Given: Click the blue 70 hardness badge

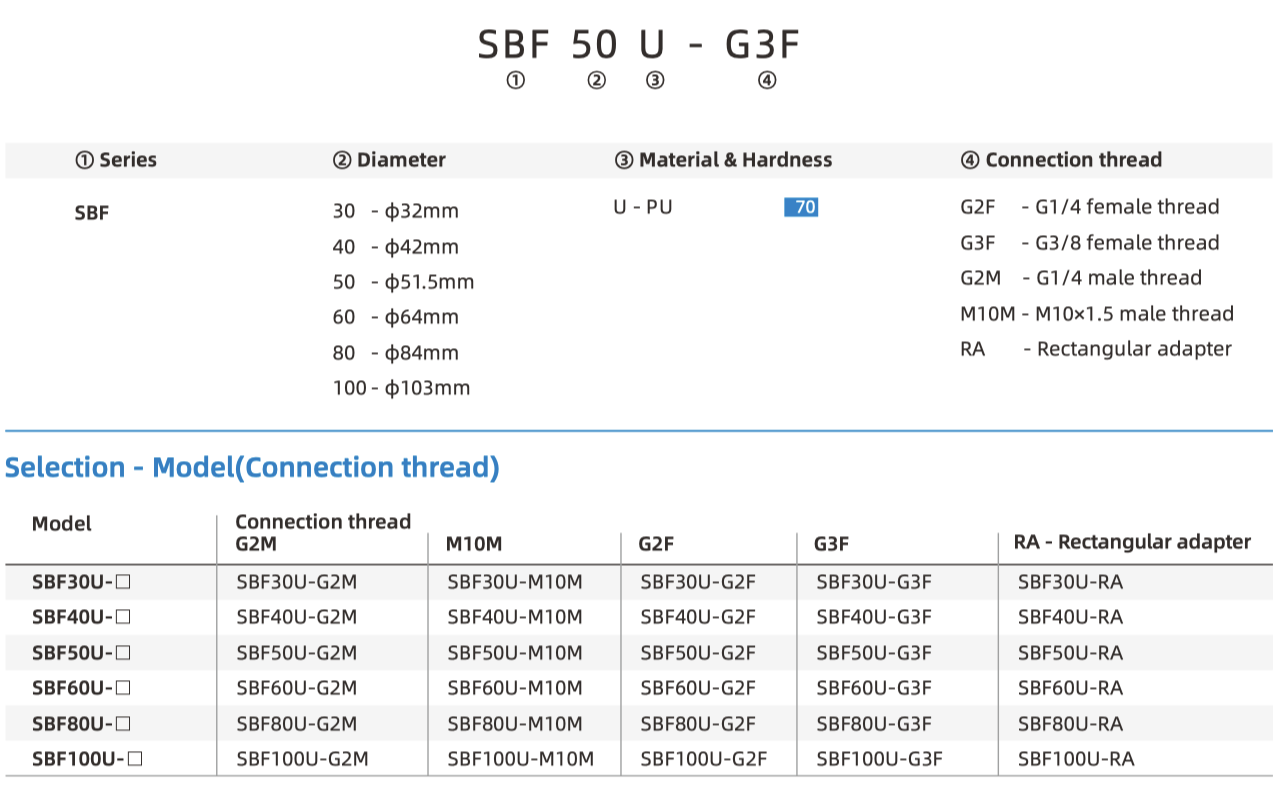Looking at the screenshot, I should point(801,207).
